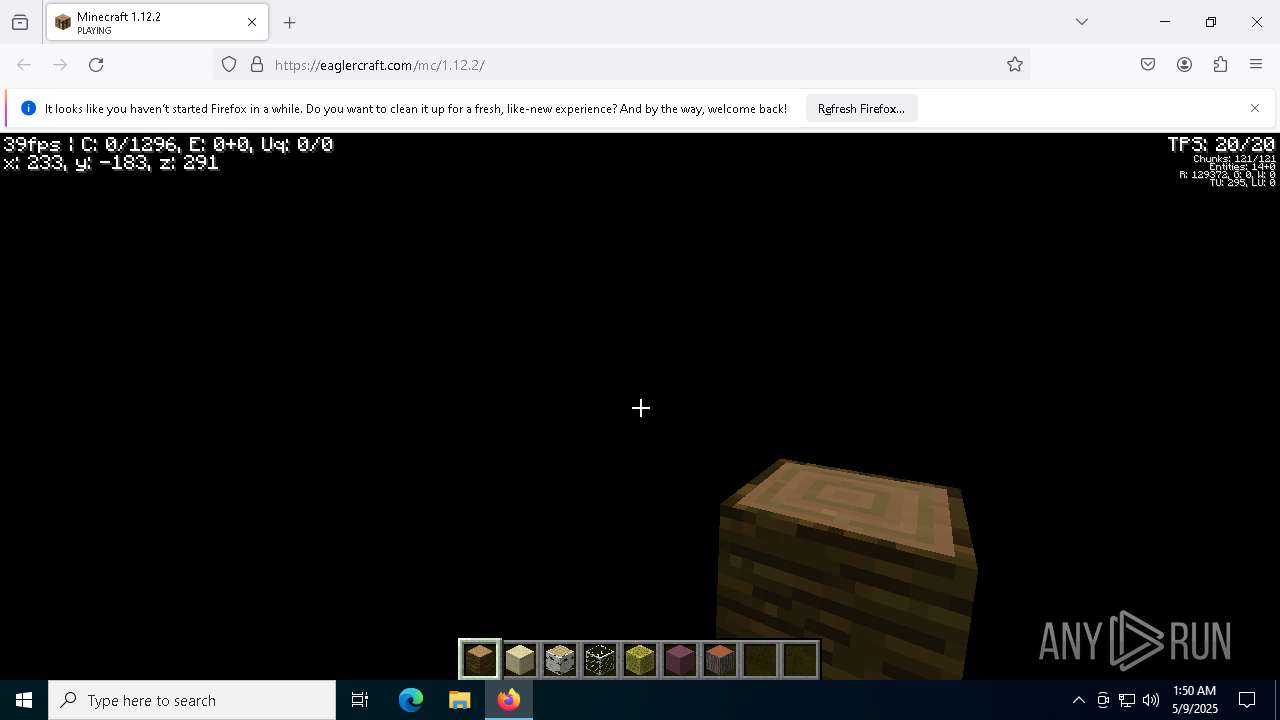Click the notification bar info icon

click(x=28, y=108)
